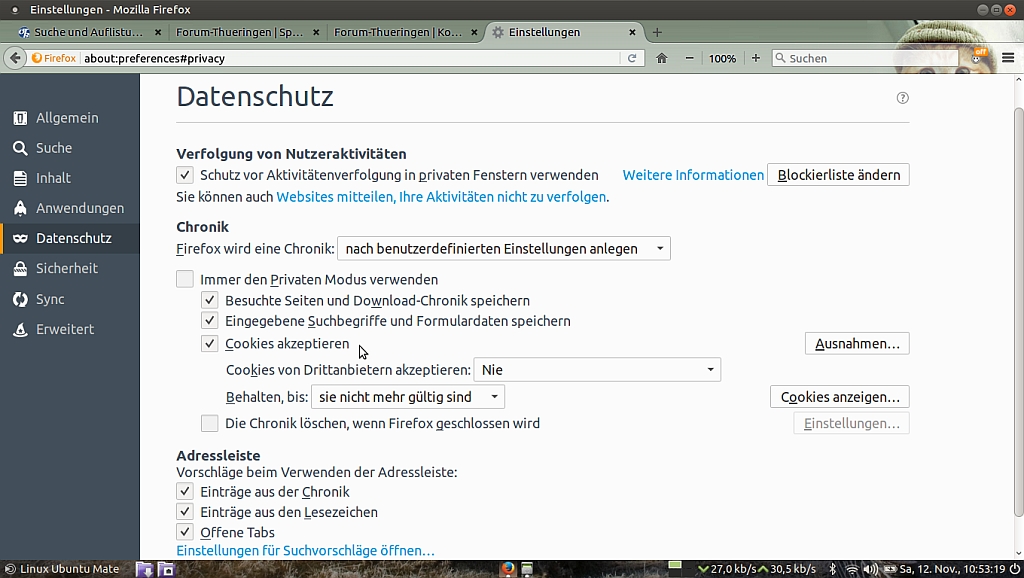Screen dimensions: 1024x578
Task: Open the Anwendungen settings category
Action: (x=80, y=208)
